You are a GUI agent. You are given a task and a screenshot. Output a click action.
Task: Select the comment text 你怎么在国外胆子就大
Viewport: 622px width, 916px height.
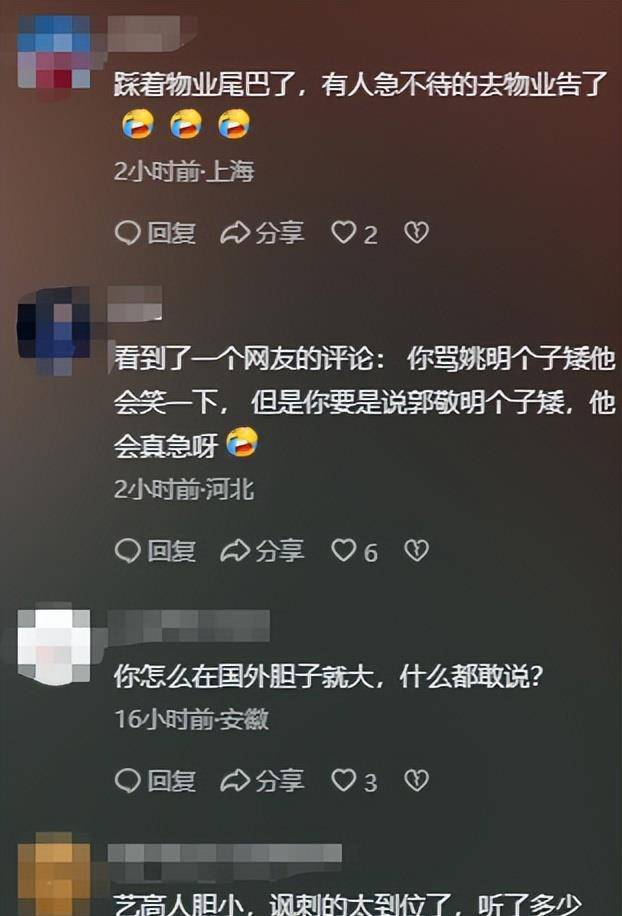pyautogui.click(x=243, y=677)
